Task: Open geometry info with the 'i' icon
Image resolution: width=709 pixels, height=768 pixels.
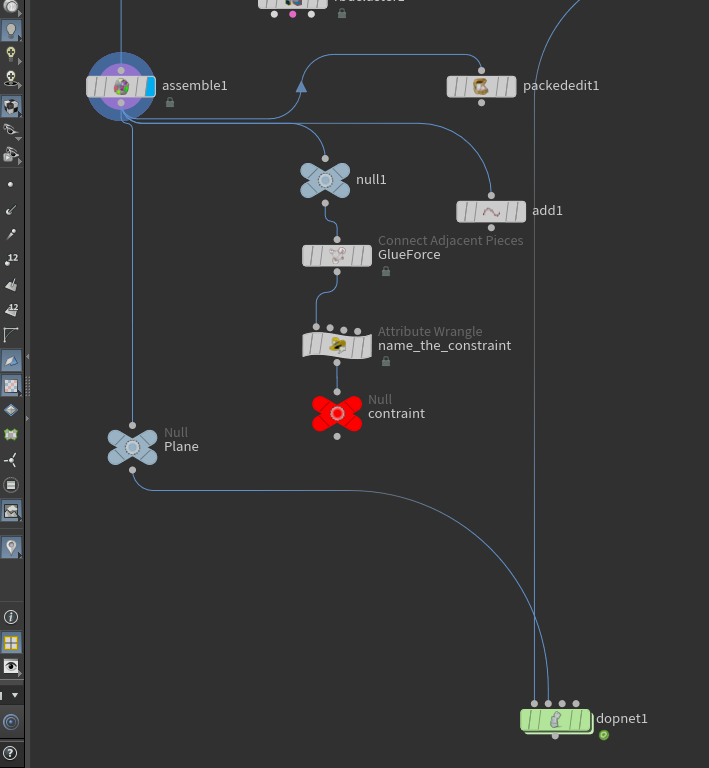Action: coord(11,617)
